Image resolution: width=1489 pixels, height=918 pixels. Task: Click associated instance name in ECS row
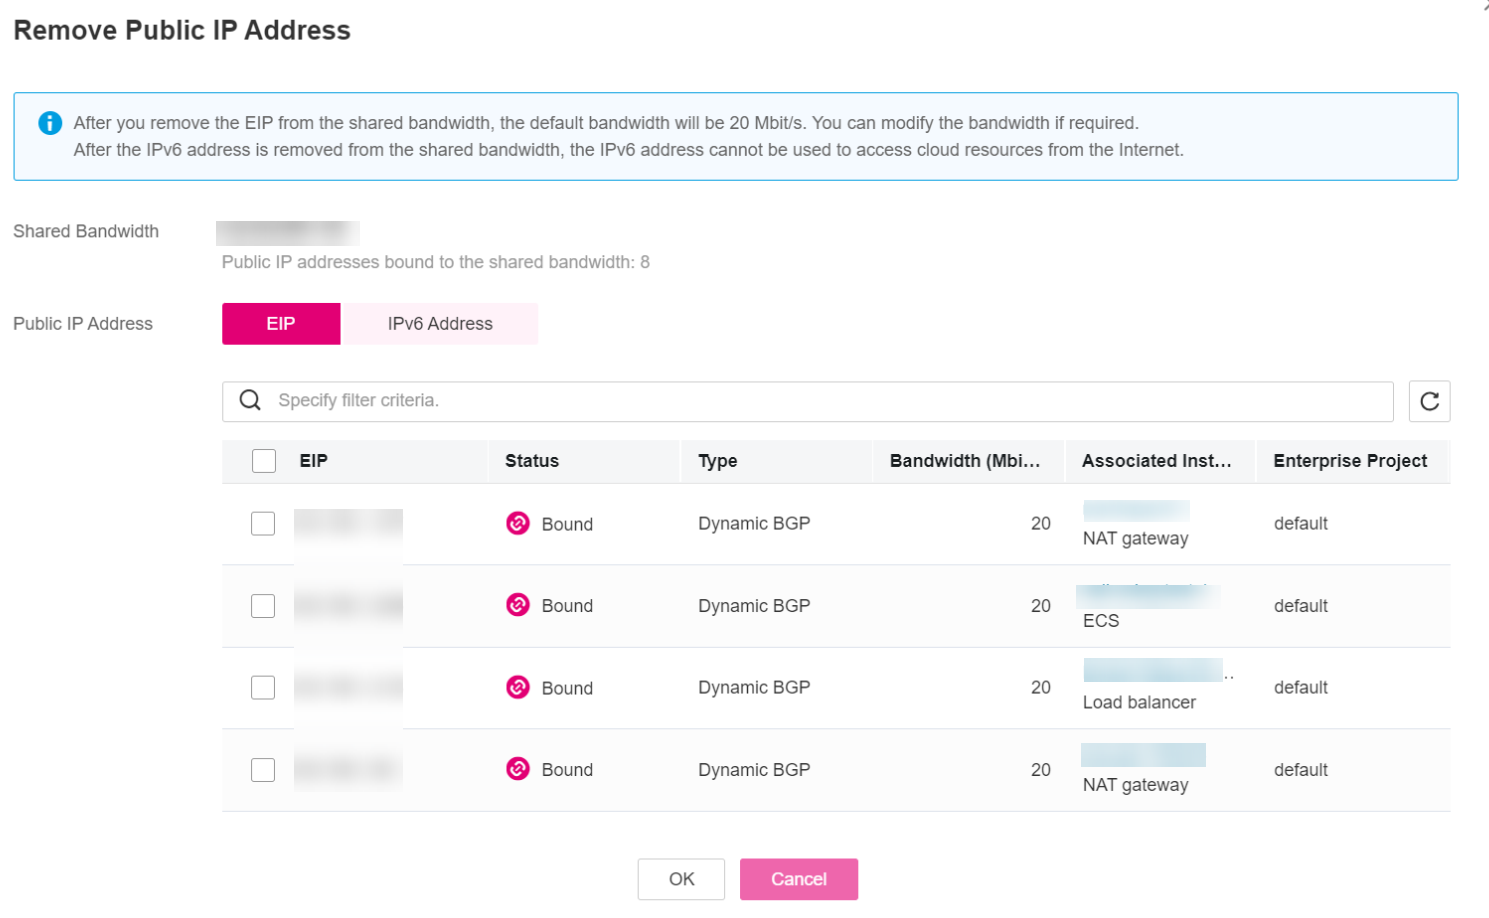(x=1148, y=596)
